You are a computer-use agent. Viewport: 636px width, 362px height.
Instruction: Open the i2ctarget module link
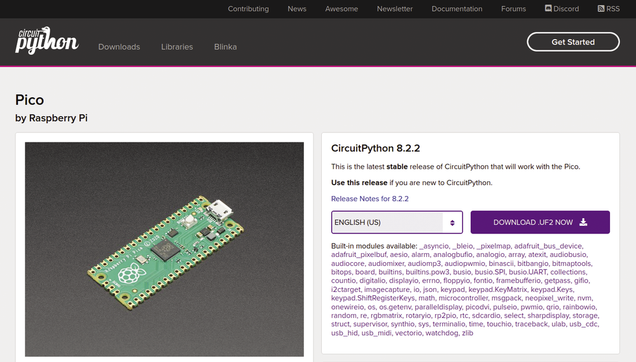pos(346,289)
